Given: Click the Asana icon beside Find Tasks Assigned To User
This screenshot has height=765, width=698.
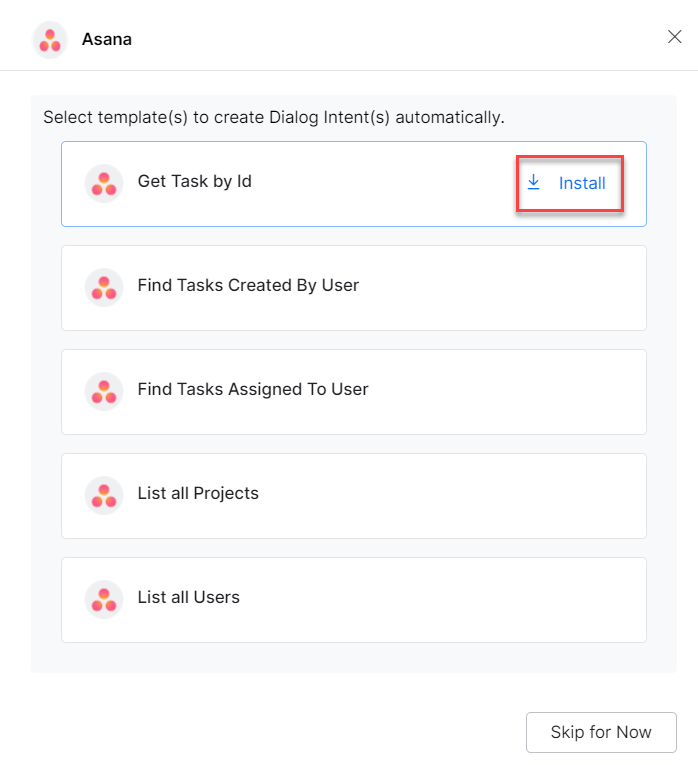Looking at the screenshot, I should tap(104, 392).
